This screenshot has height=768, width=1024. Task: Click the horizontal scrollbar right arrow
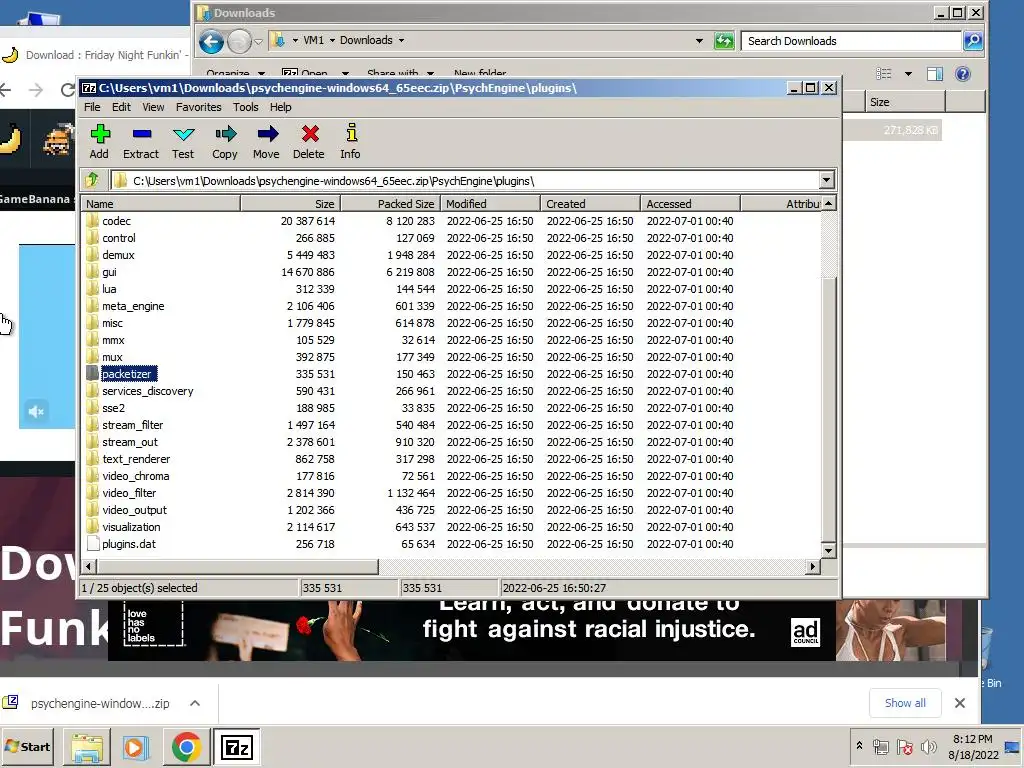[x=813, y=567]
